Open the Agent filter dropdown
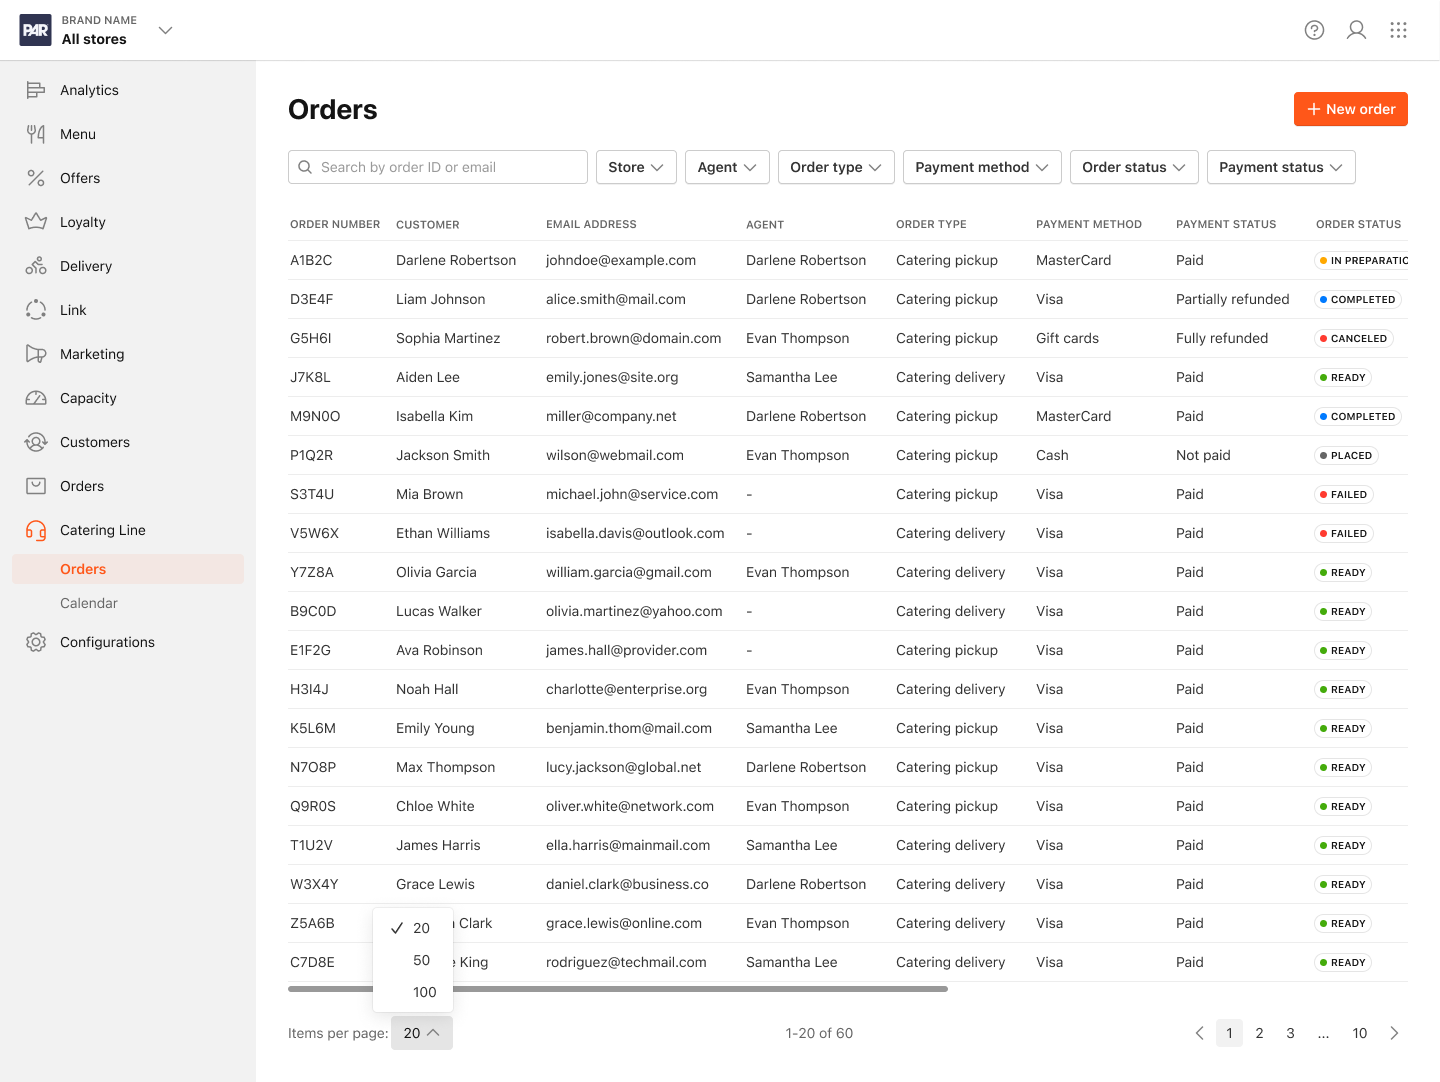 coord(727,167)
